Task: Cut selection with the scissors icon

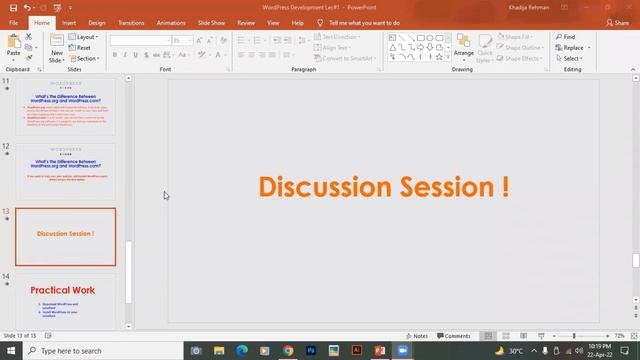Action: (x=29, y=37)
